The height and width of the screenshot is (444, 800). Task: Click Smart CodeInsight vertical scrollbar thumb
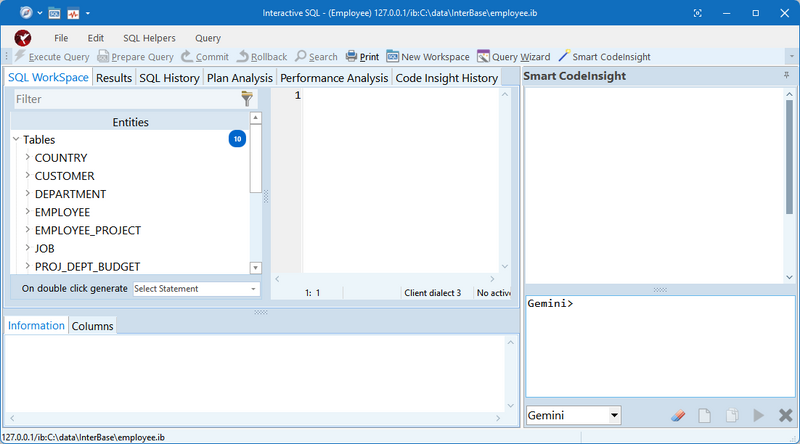(789, 157)
